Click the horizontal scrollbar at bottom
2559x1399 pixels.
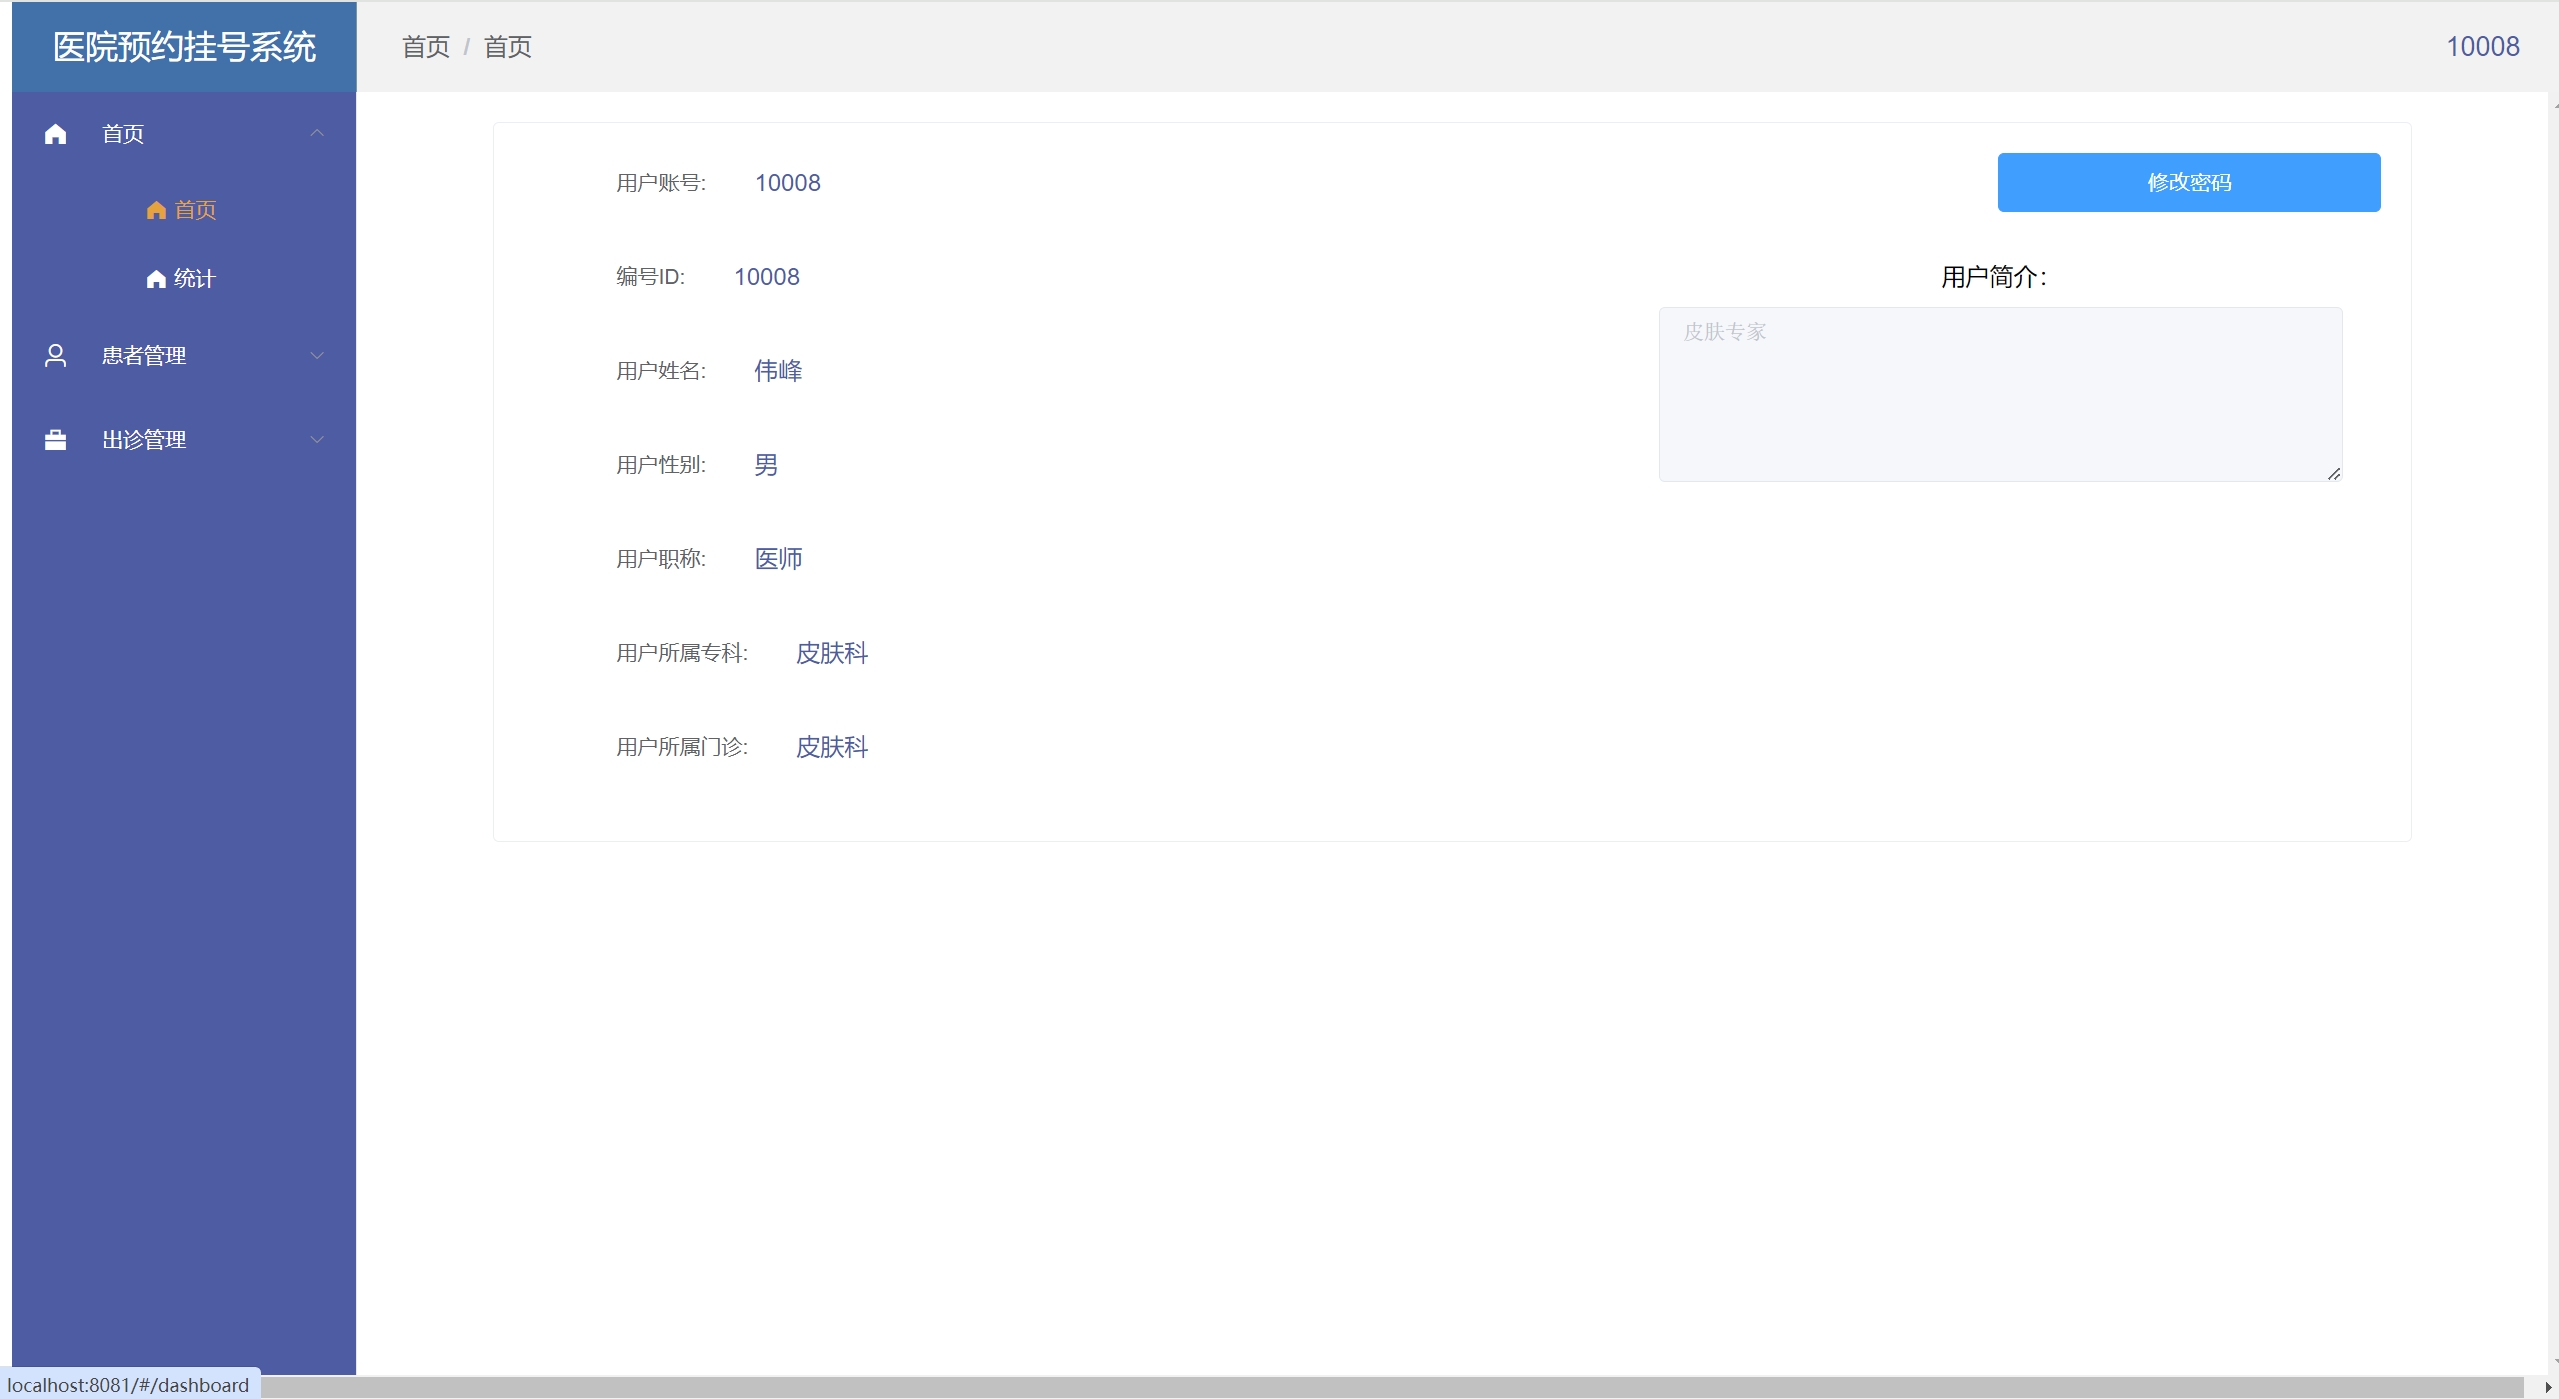1400,1387
